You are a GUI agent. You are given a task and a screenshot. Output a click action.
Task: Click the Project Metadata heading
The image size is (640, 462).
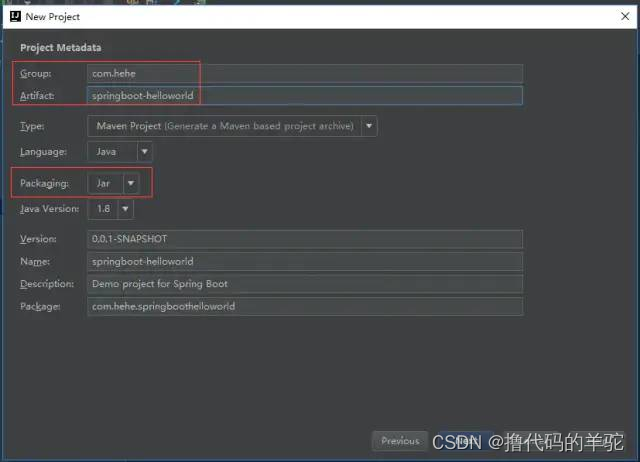pyautogui.click(x=61, y=48)
